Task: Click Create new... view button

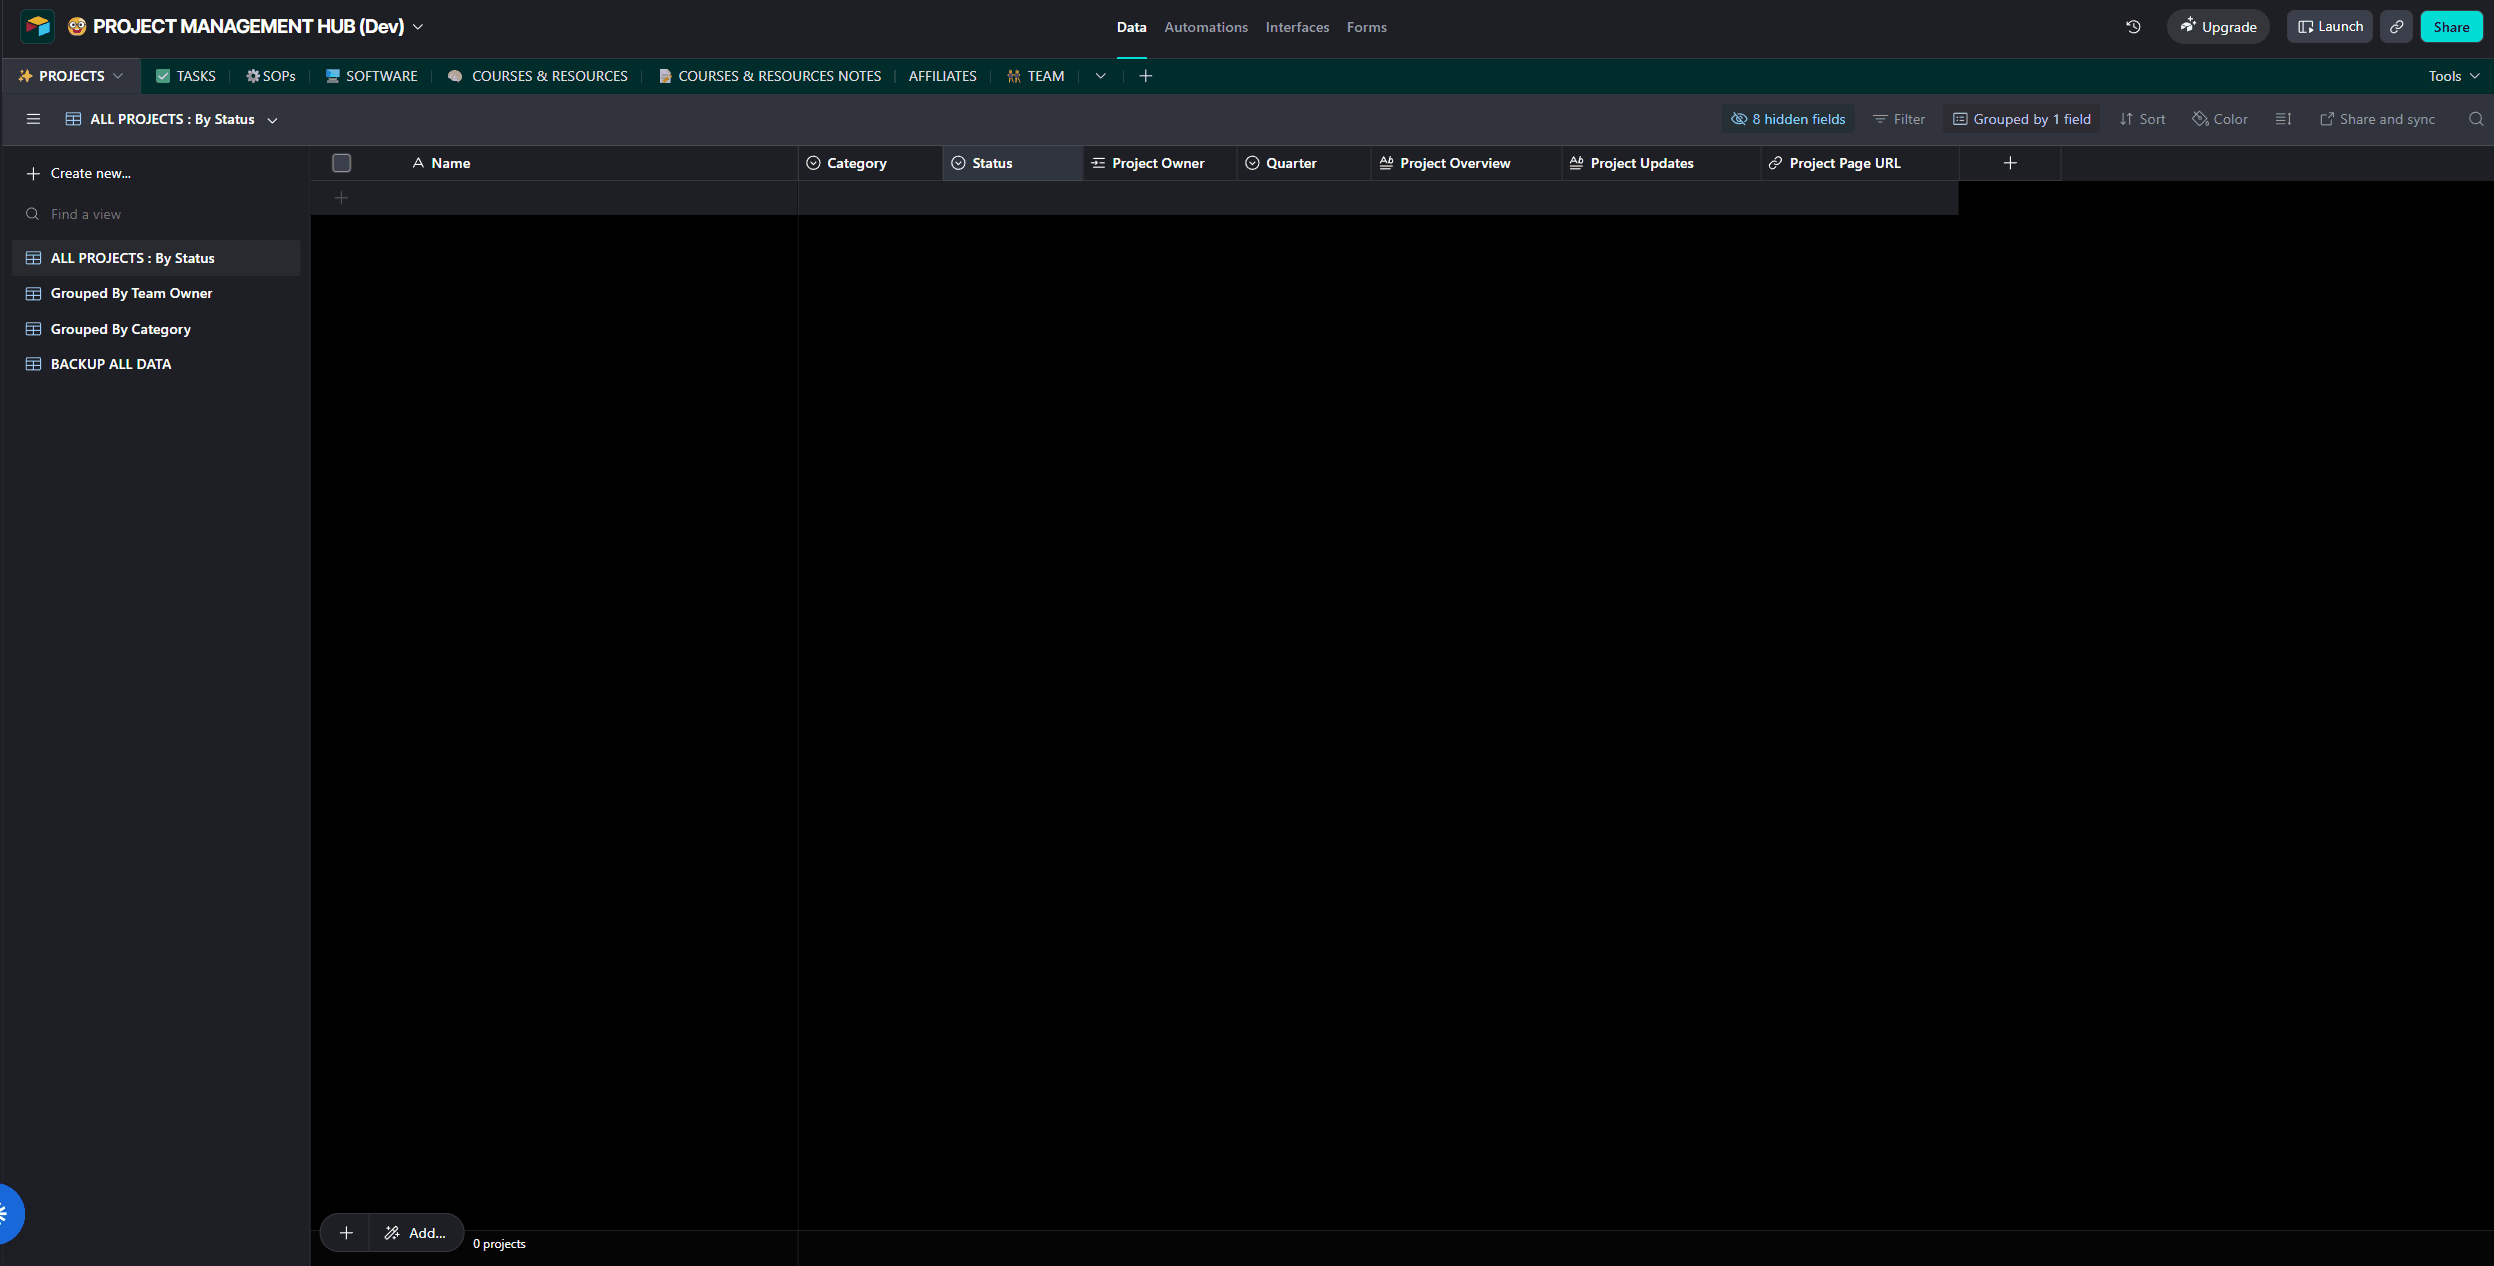Action: click(155, 173)
